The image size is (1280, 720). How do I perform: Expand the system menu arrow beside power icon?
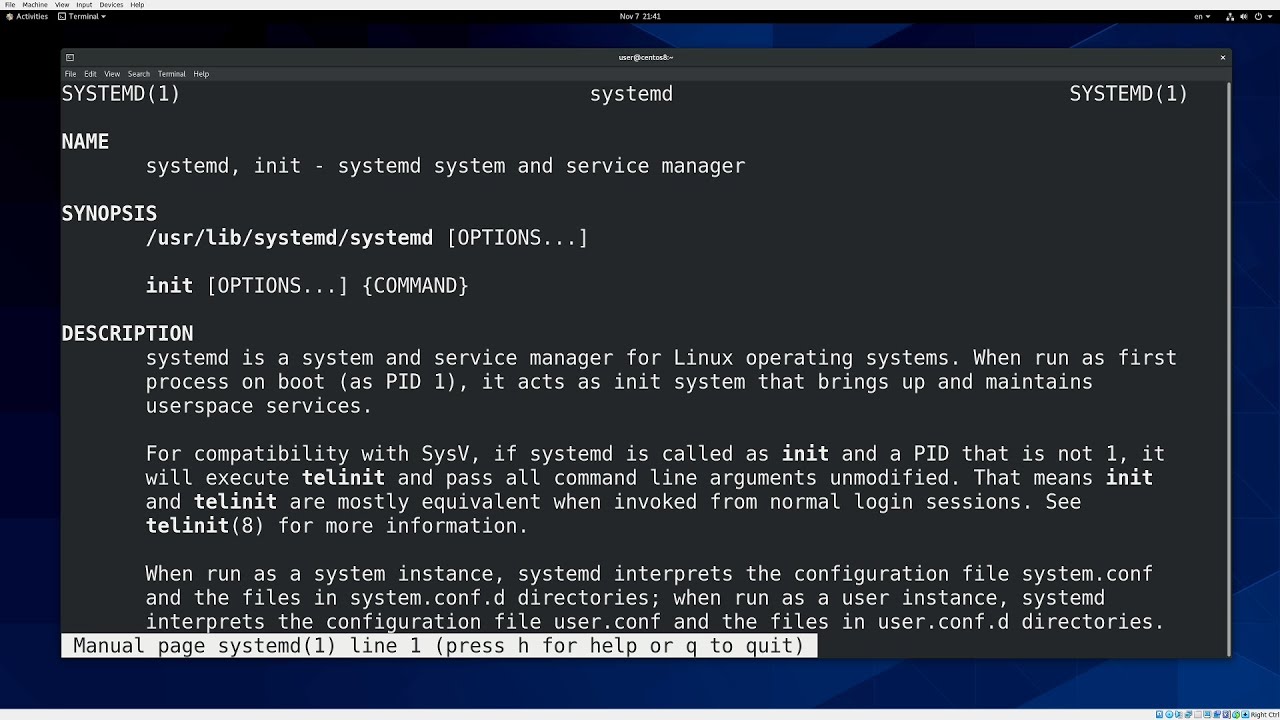point(1270,16)
